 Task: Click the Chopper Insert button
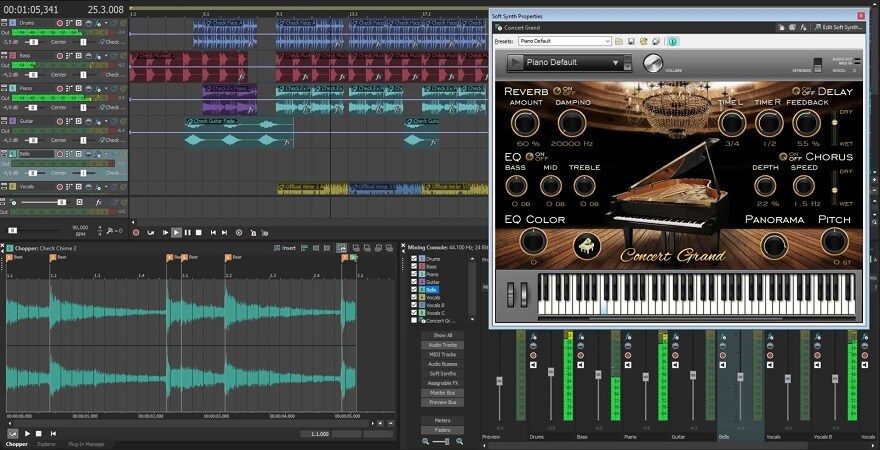pos(285,248)
